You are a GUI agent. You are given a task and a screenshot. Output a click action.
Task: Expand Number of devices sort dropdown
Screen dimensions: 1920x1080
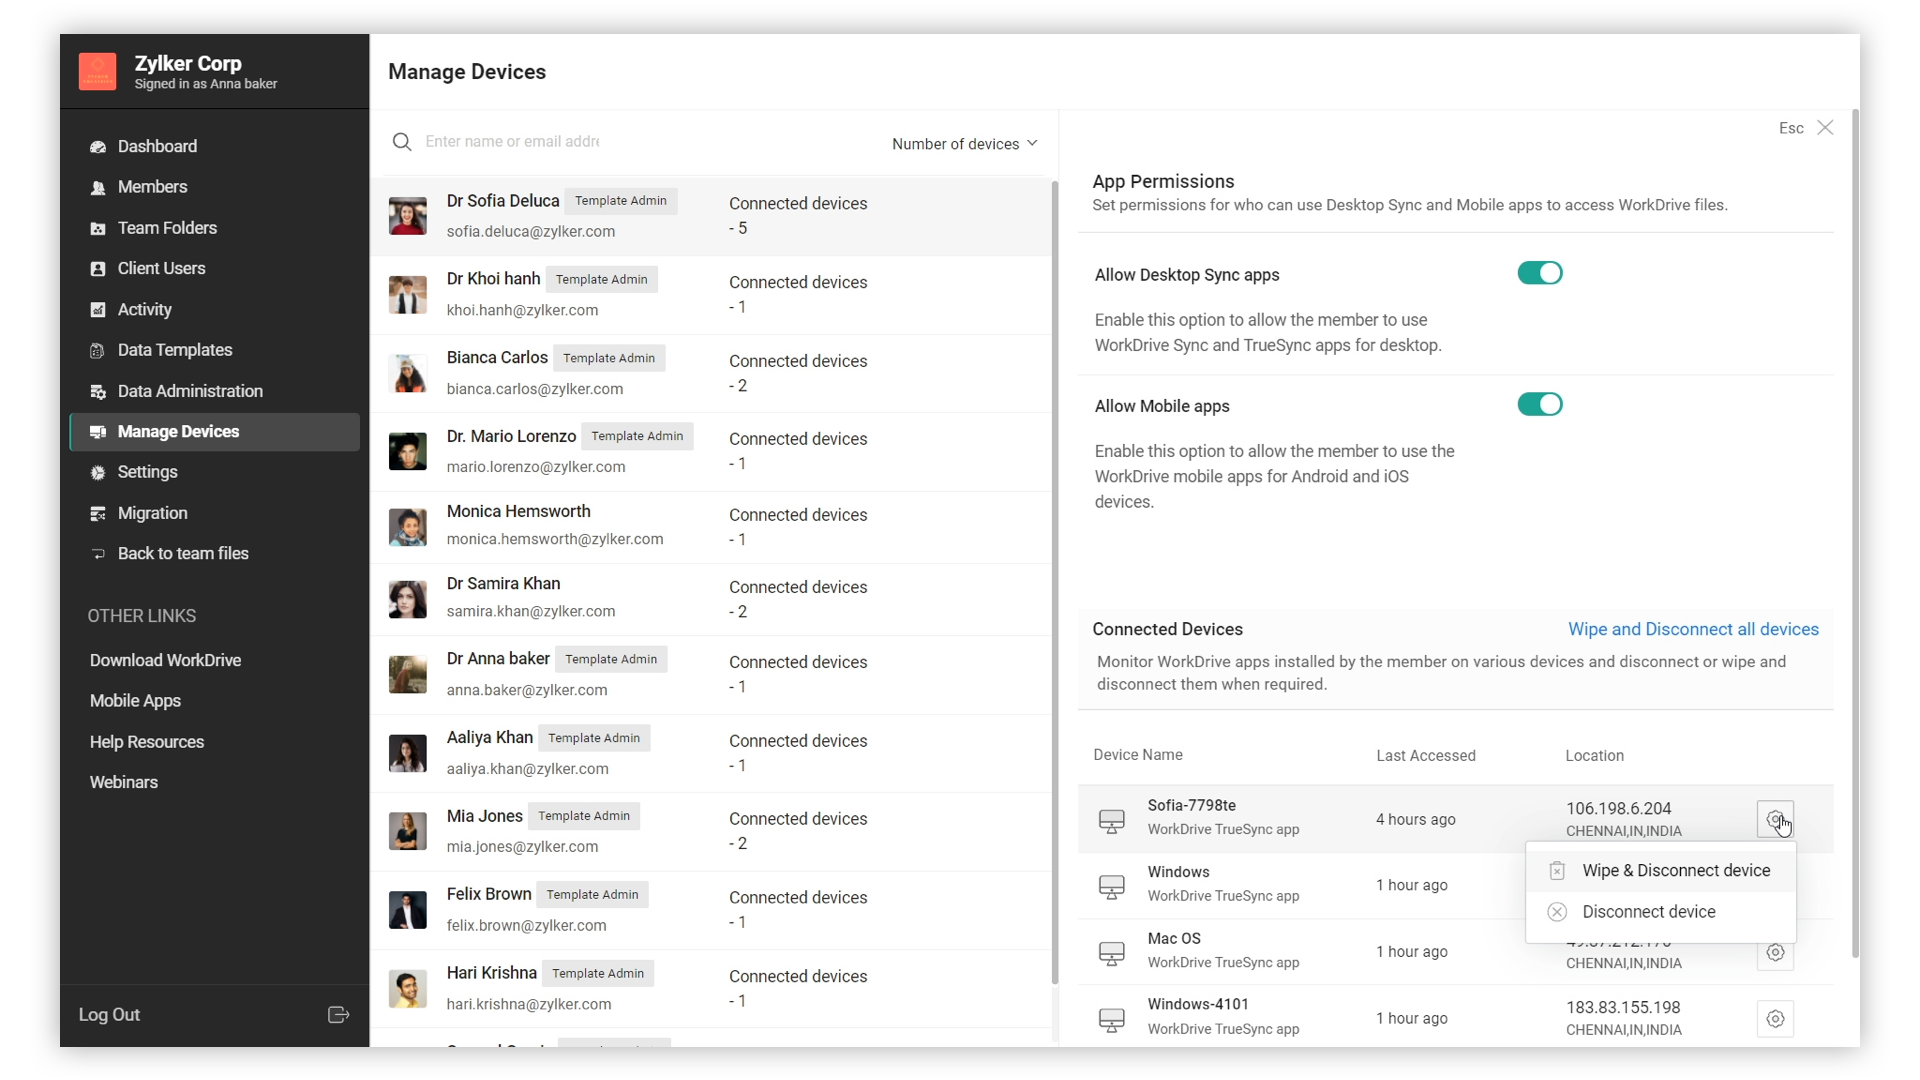tap(964, 144)
